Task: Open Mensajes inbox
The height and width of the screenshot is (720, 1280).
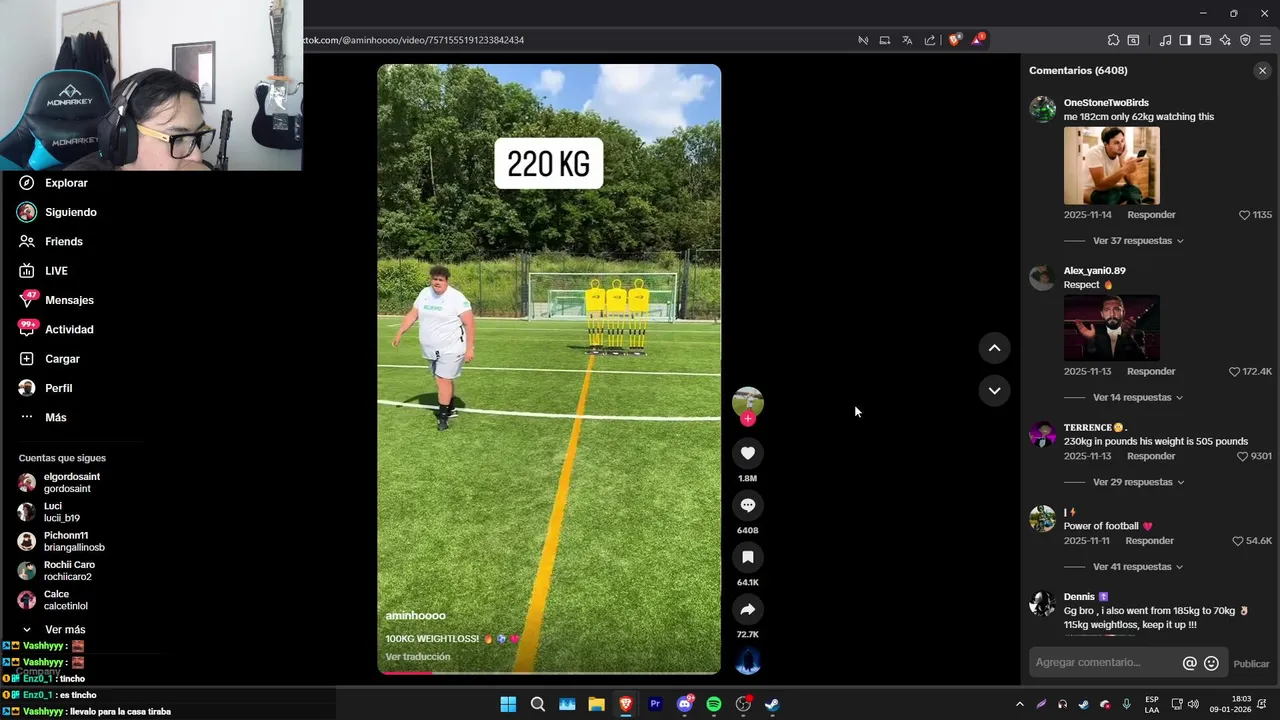Action: [56, 300]
